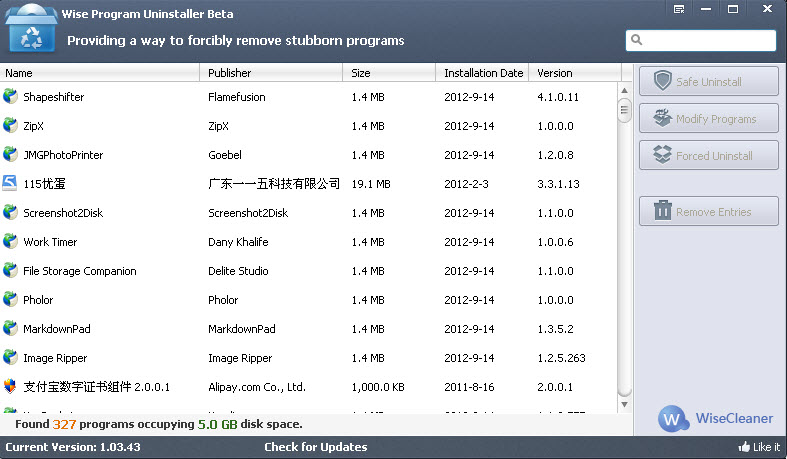
Task: Click the 115优蛋 program icon
Action: 10,183
